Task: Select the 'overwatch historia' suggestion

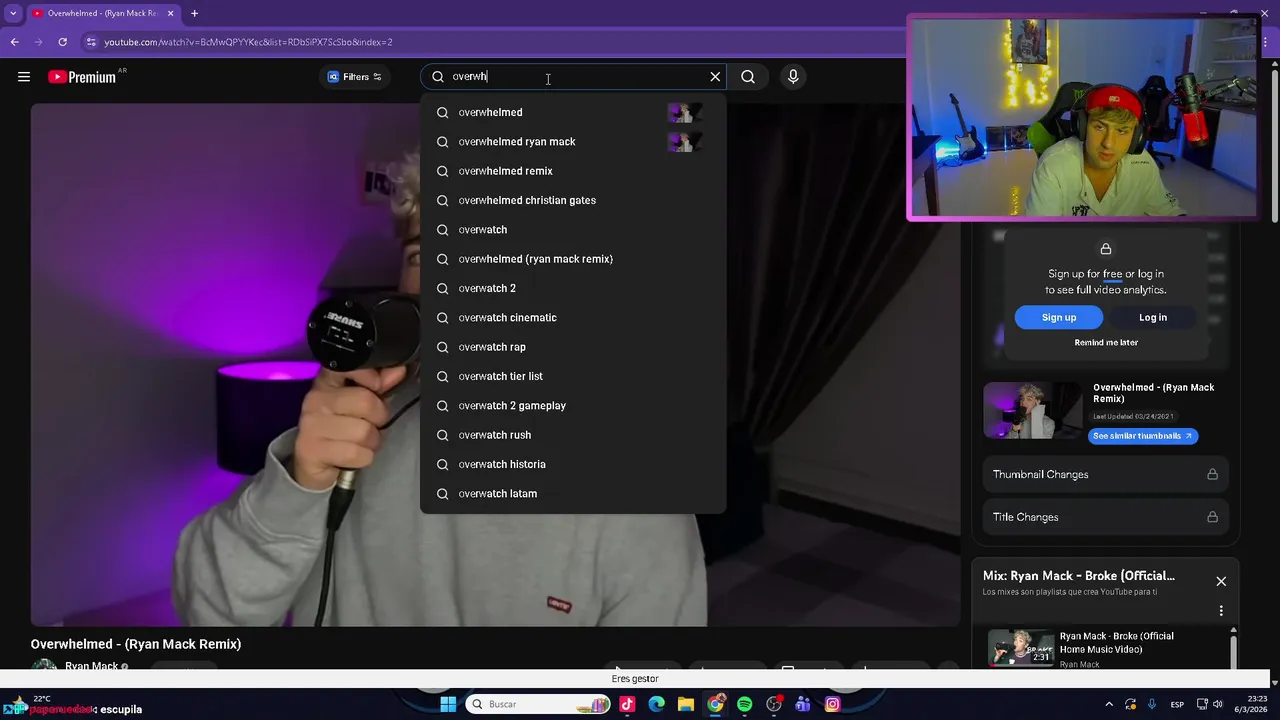Action: point(573,464)
